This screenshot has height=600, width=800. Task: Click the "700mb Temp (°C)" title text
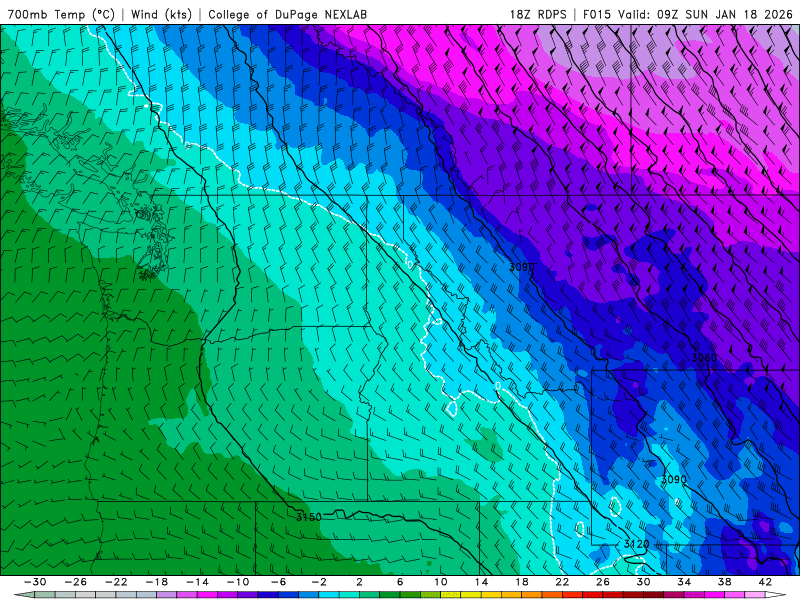tap(62, 14)
